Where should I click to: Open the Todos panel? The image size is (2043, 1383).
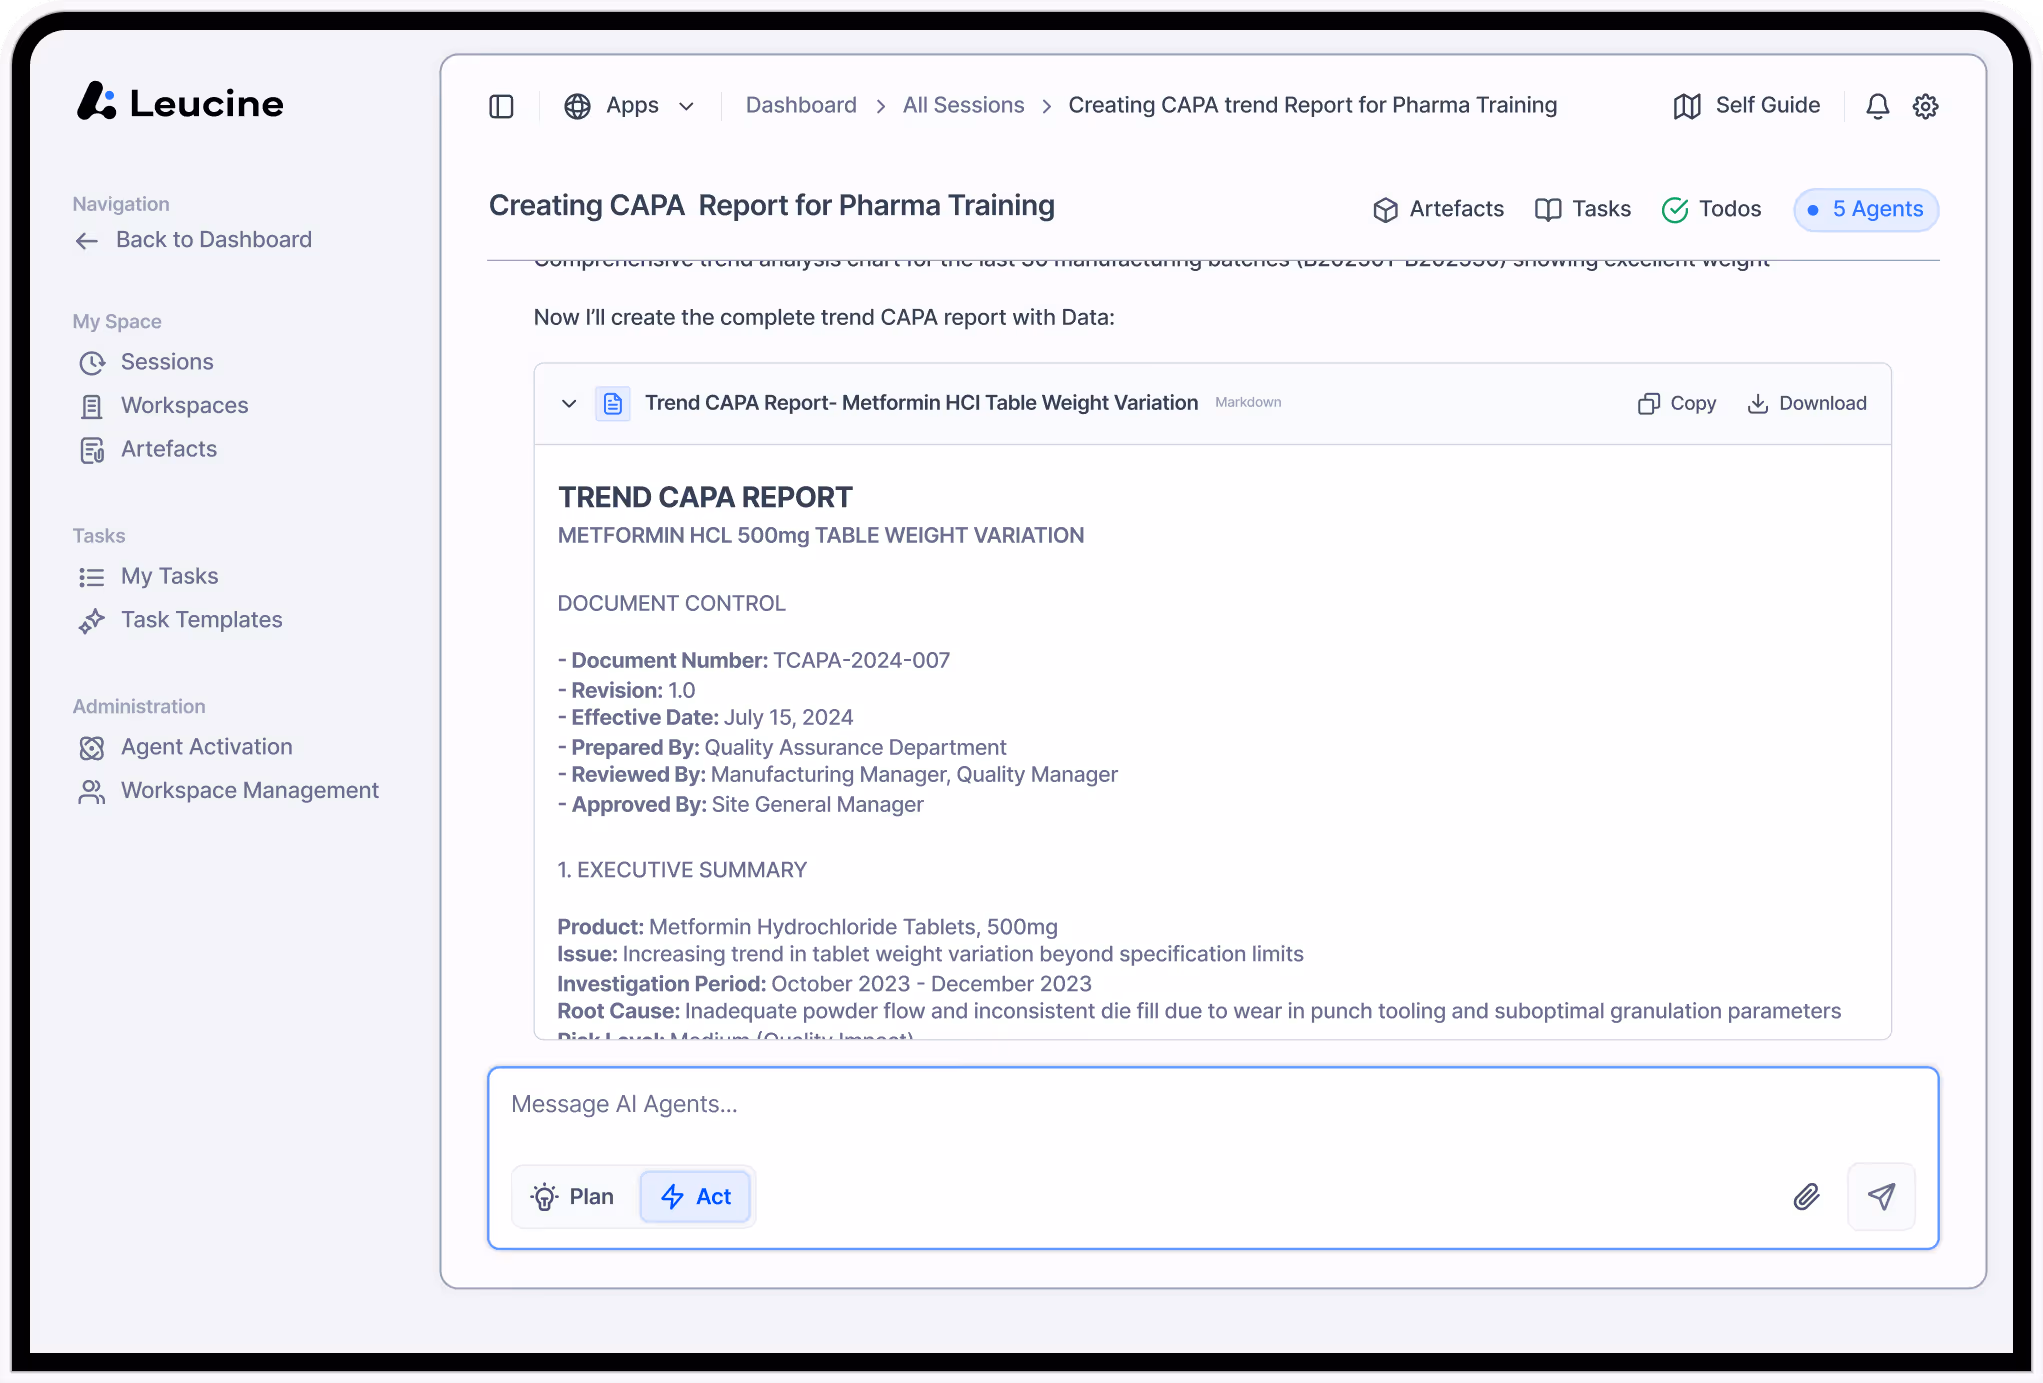(1712, 209)
